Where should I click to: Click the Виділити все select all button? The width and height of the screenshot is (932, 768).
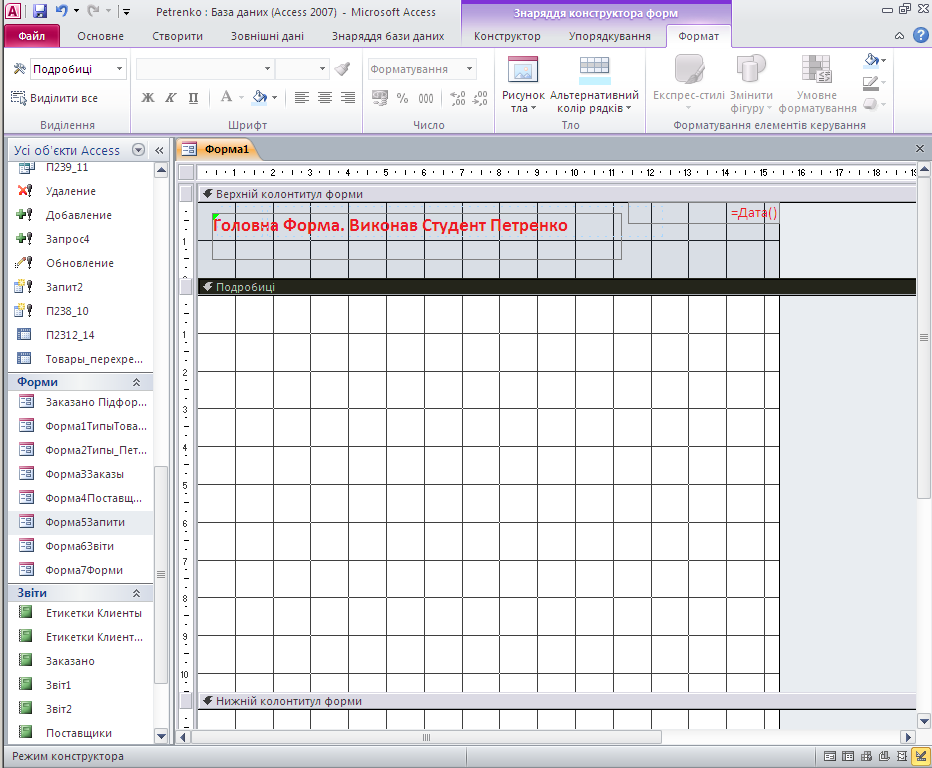click(x=55, y=98)
